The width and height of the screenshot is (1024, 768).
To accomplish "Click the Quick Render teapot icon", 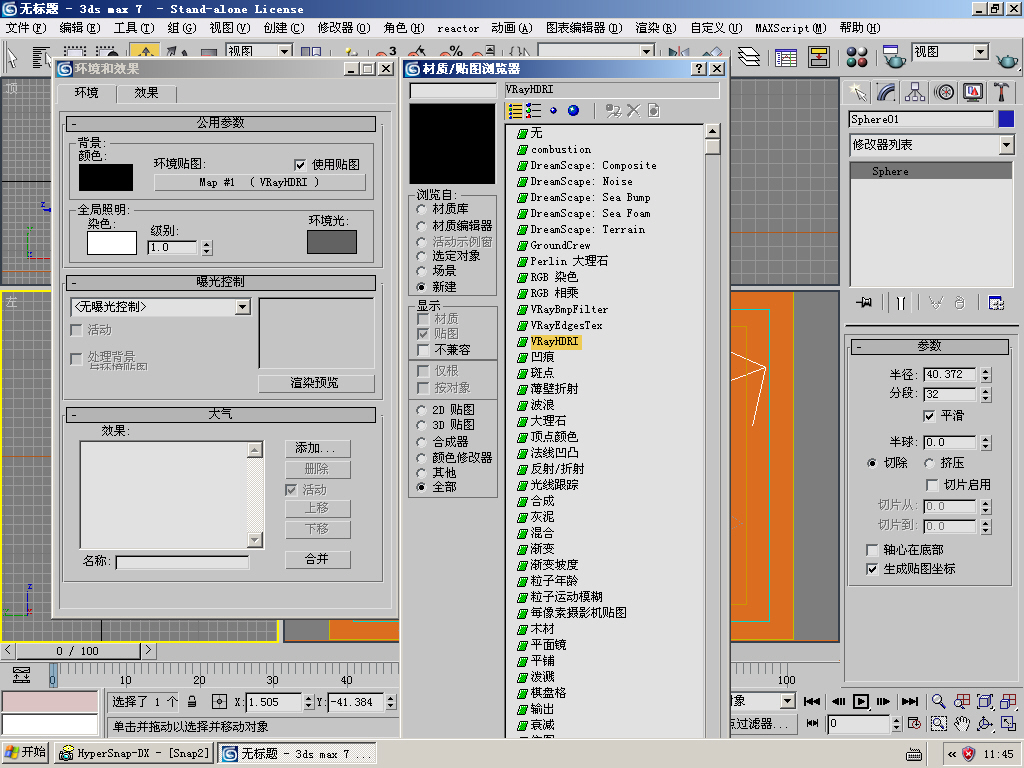I will (x=1008, y=60).
